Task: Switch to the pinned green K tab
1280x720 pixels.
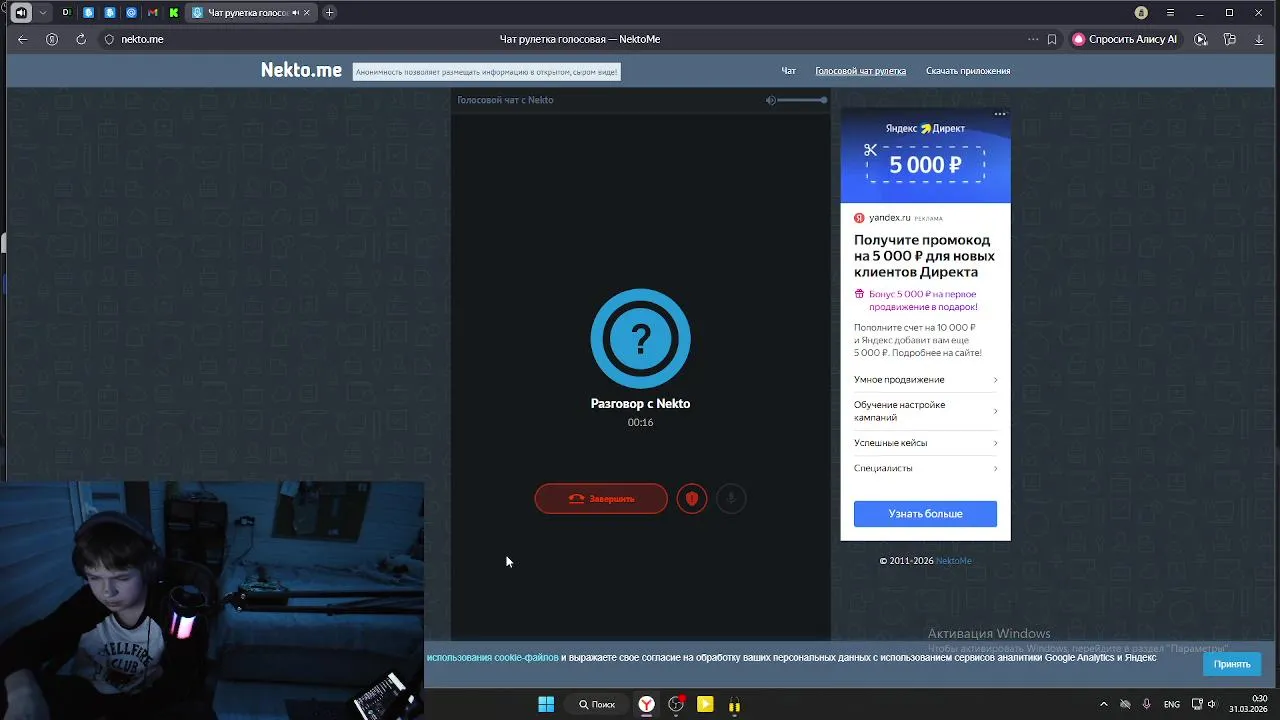Action: [174, 13]
